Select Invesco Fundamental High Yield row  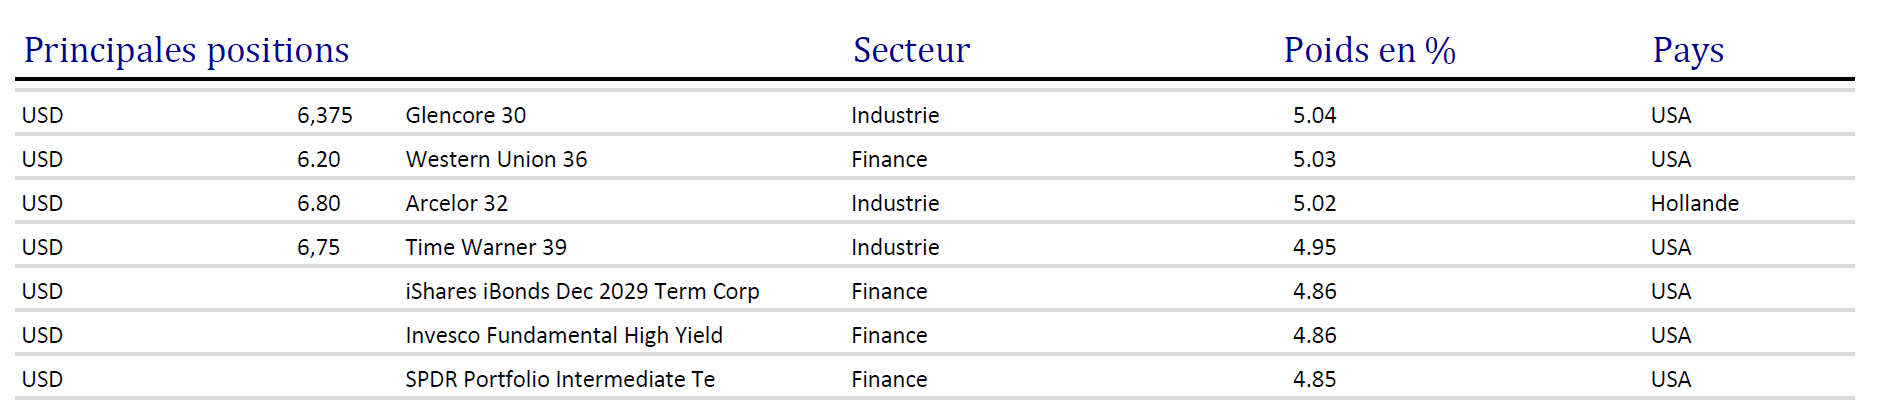pos(935,335)
